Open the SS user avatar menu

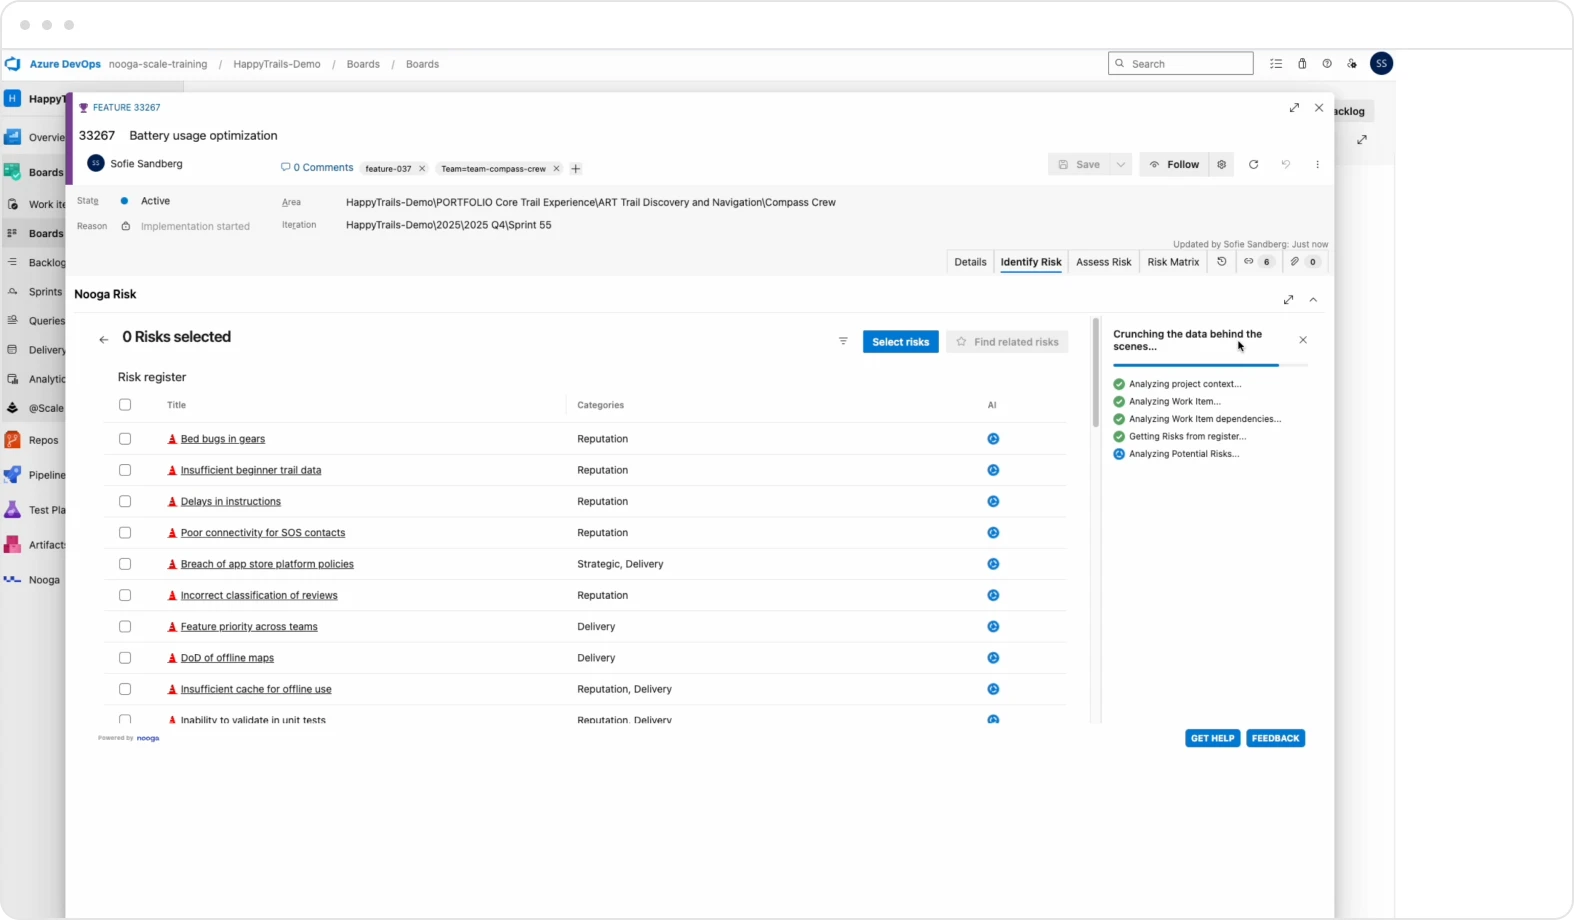[1381, 64]
